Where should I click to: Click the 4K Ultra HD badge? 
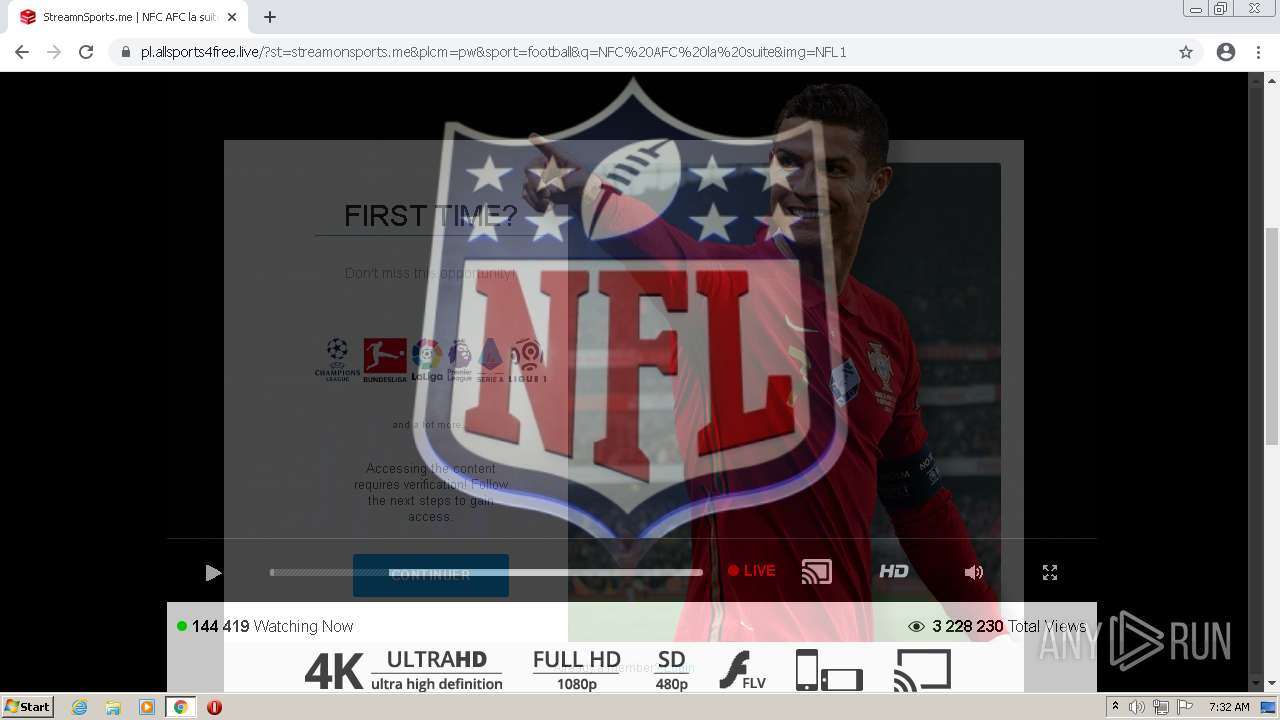pos(403,671)
